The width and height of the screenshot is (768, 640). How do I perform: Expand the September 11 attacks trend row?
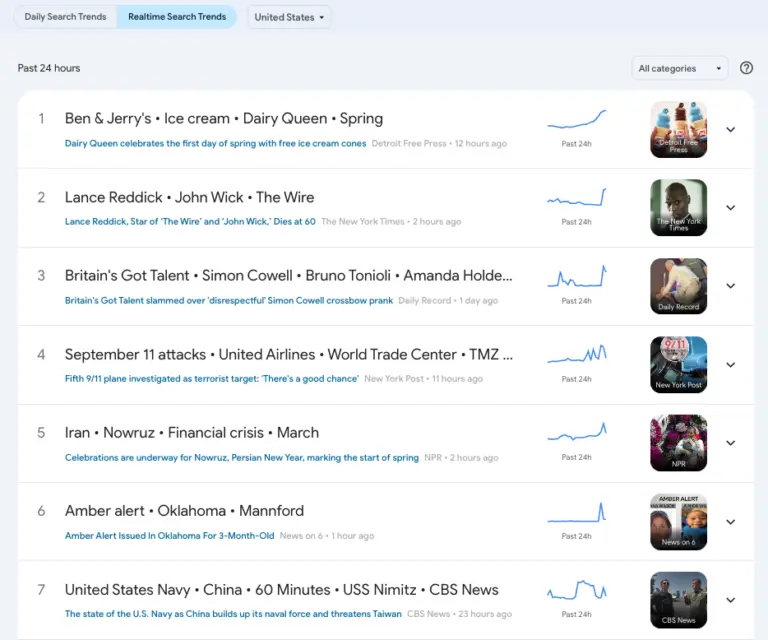click(x=730, y=365)
